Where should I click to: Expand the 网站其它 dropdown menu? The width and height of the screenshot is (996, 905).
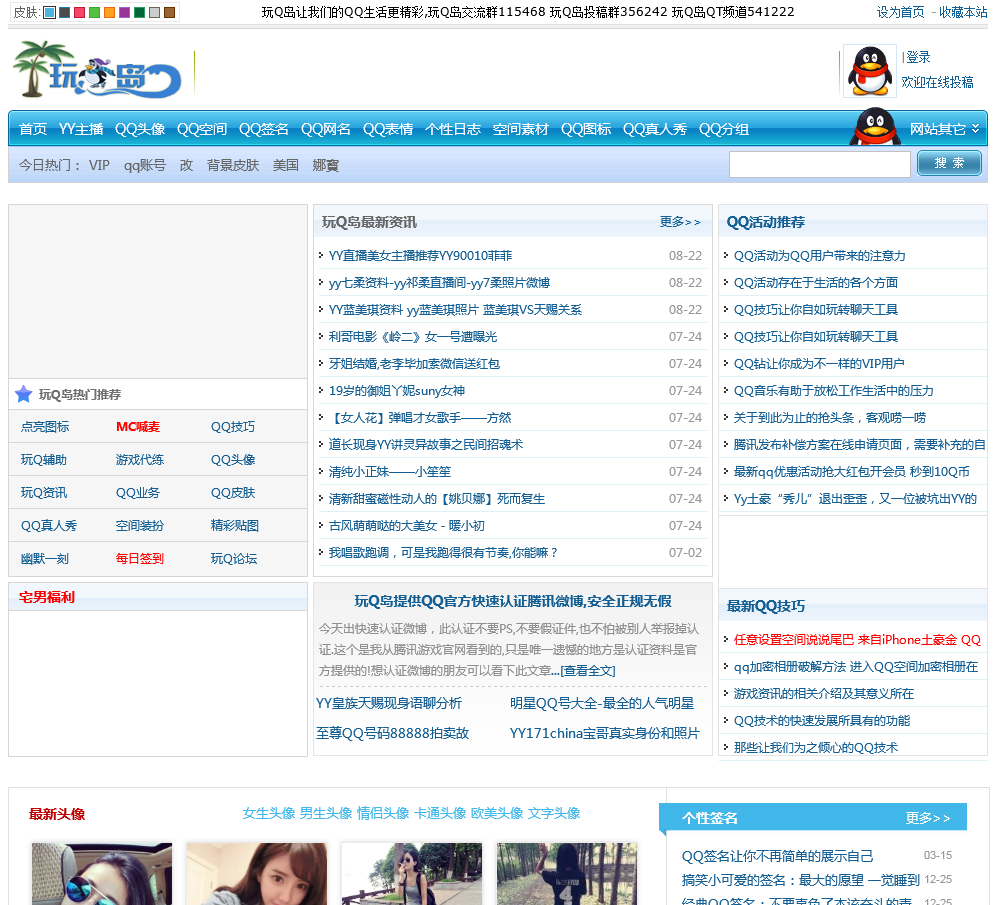click(943, 129)
